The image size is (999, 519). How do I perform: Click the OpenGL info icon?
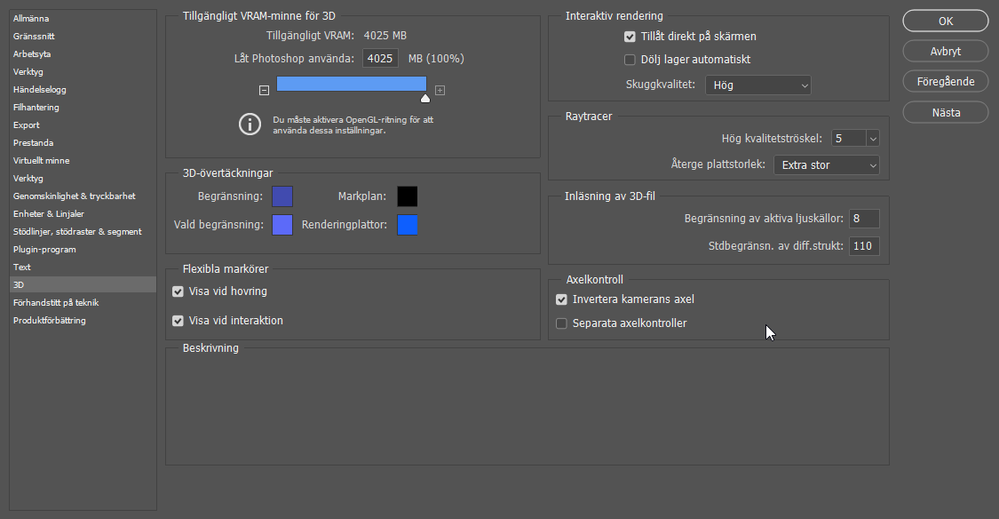tap(249, 124)
